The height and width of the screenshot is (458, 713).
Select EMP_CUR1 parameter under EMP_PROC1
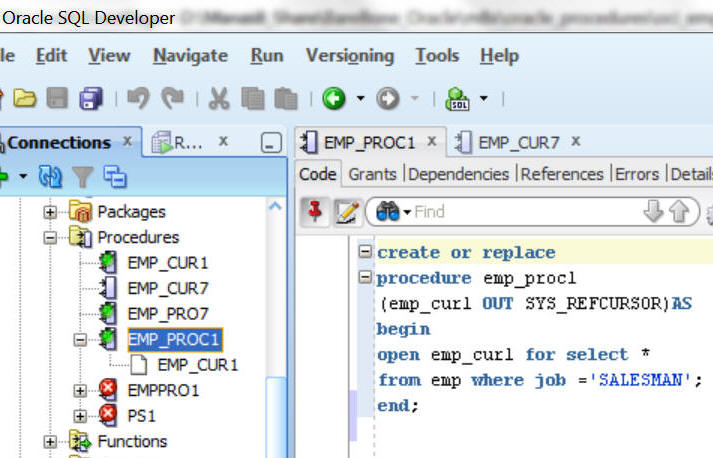[x=197, y=365]
